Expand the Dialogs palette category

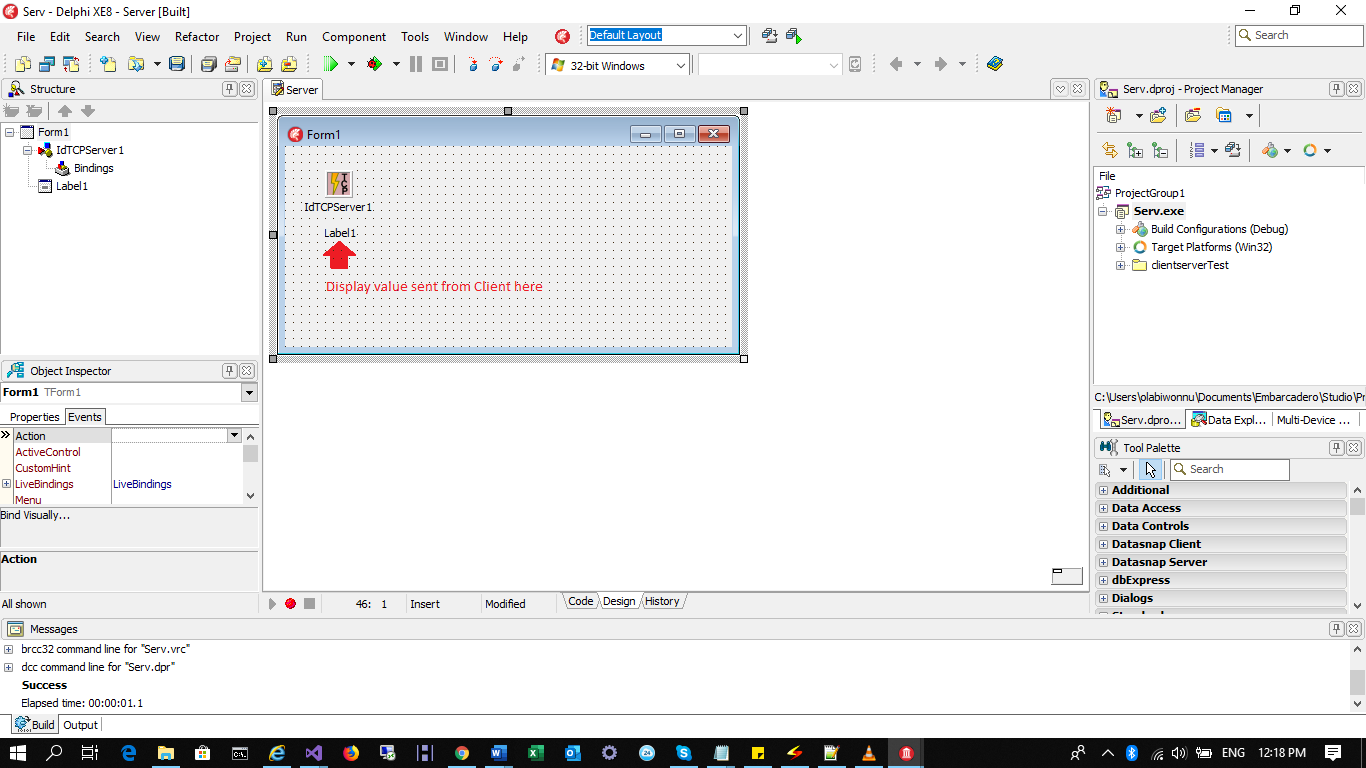coord(1104,598)
